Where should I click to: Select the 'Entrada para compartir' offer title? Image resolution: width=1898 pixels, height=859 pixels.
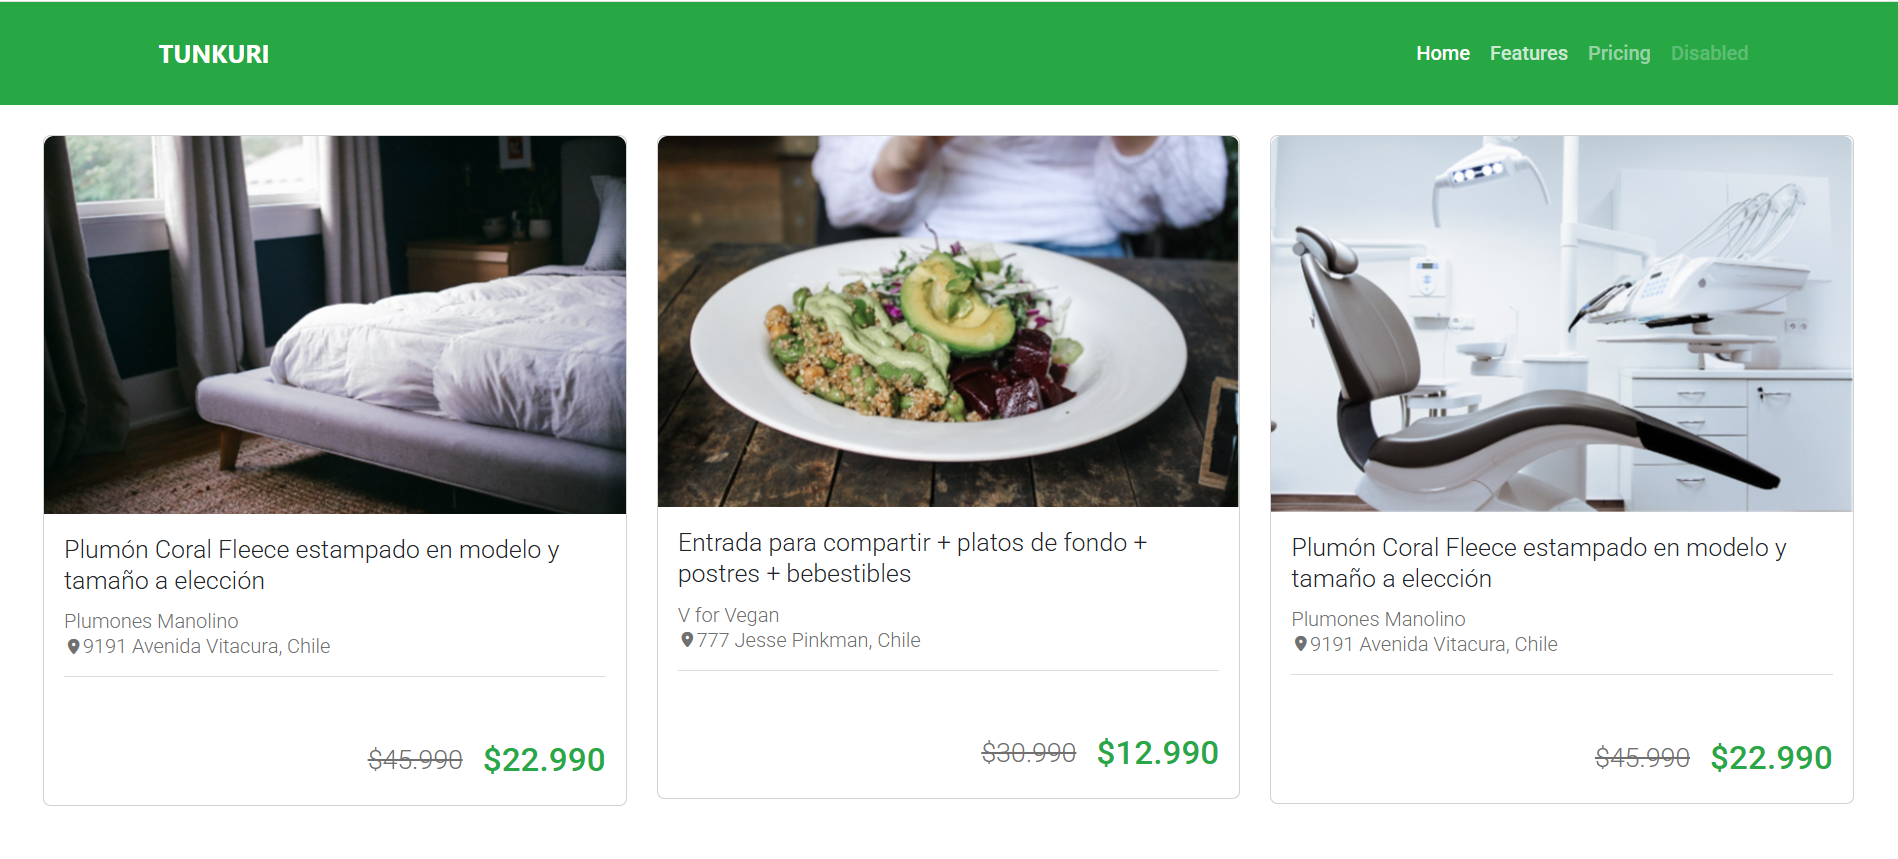point(912,558)
